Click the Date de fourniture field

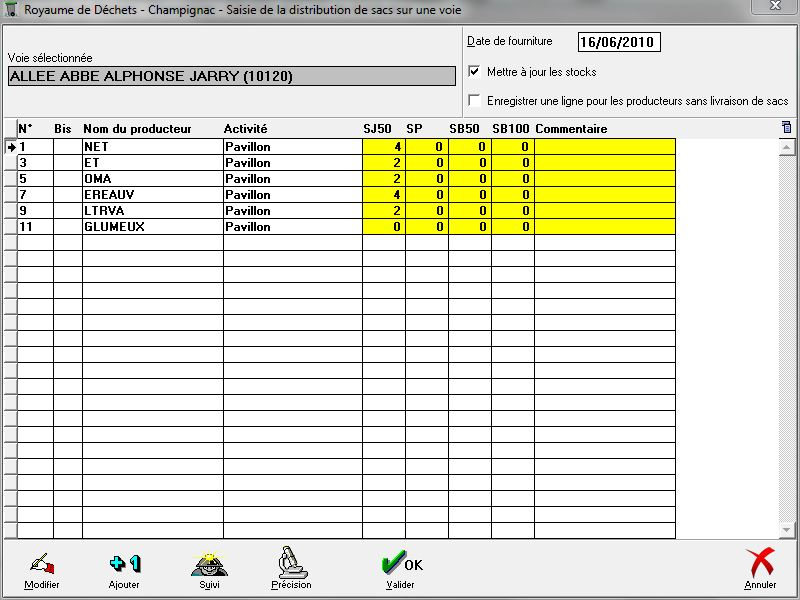tap(619, 42)
